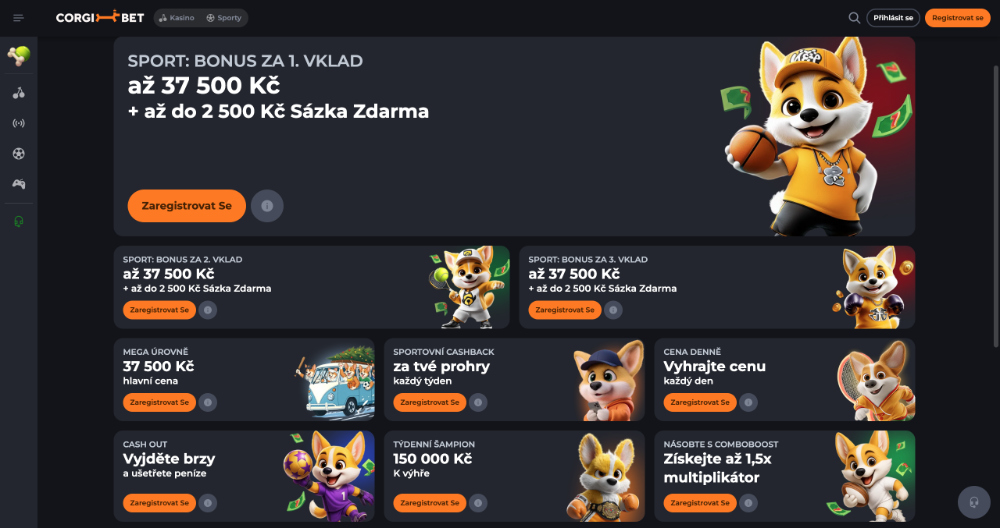
Task: Show info for Týdenní Šampion promo
Action: click(x=478, y=503)
